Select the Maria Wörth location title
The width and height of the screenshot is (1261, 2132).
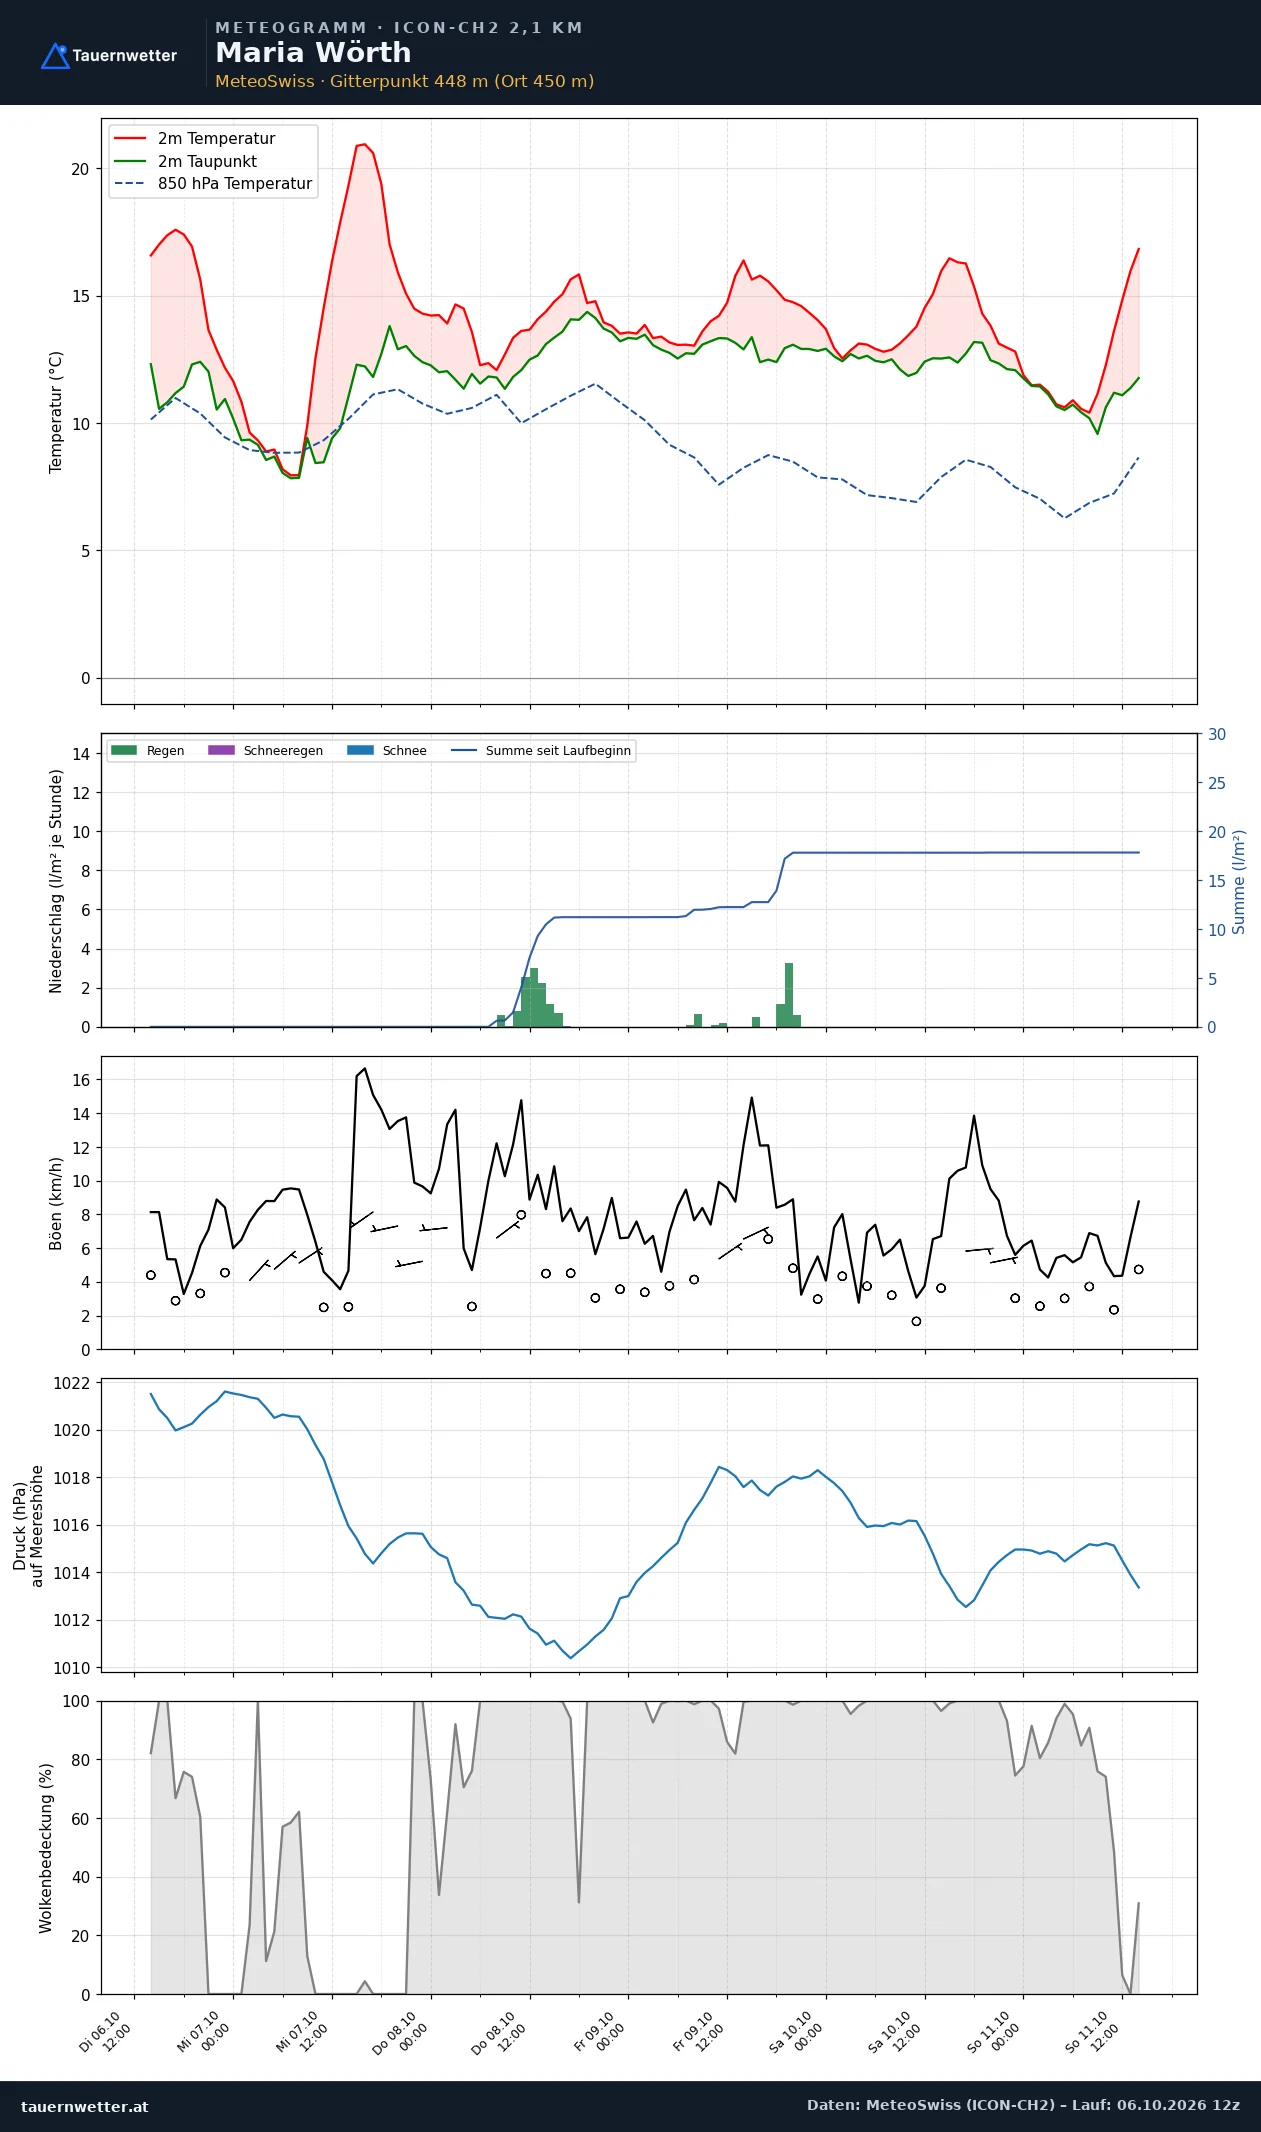[313, 53]
